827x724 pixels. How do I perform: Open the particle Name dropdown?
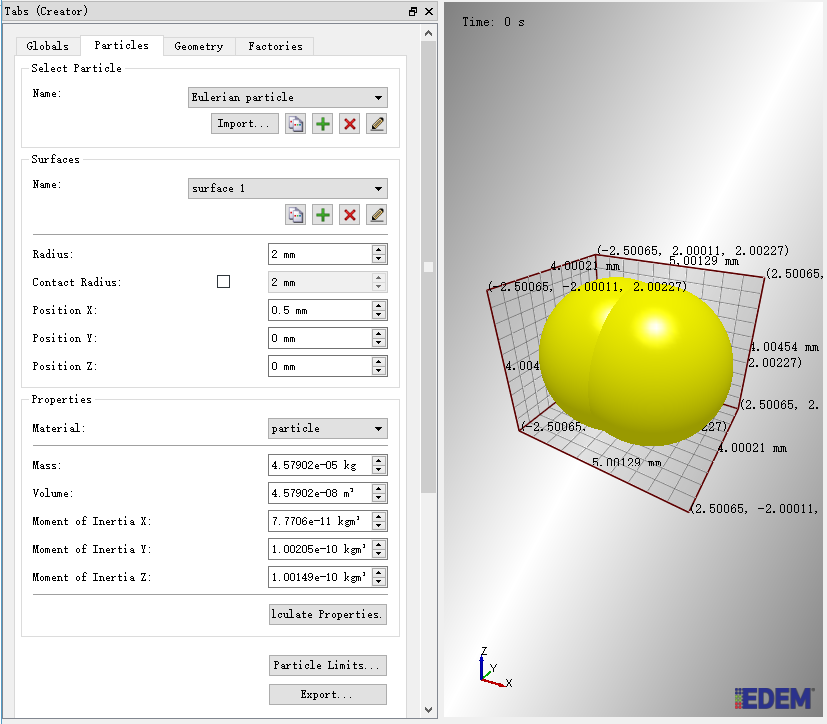(287, 98)
